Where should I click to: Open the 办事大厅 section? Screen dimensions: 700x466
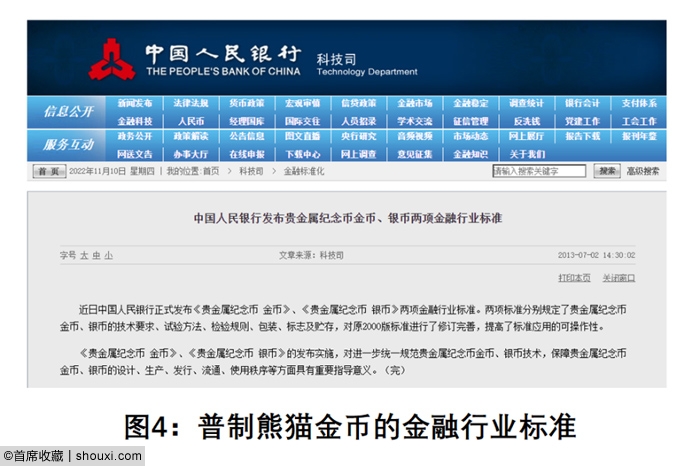[191, 154]
